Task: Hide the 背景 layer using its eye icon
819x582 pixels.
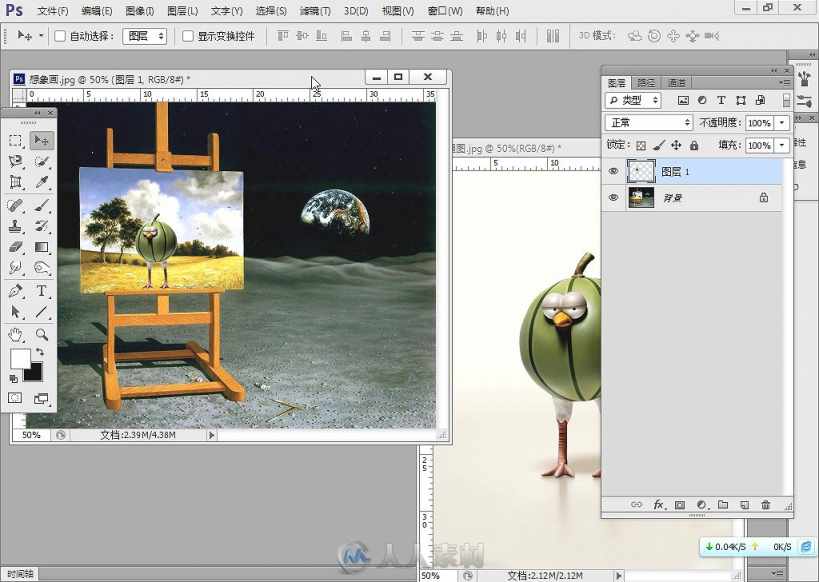Action: click(x=613, y=197)
